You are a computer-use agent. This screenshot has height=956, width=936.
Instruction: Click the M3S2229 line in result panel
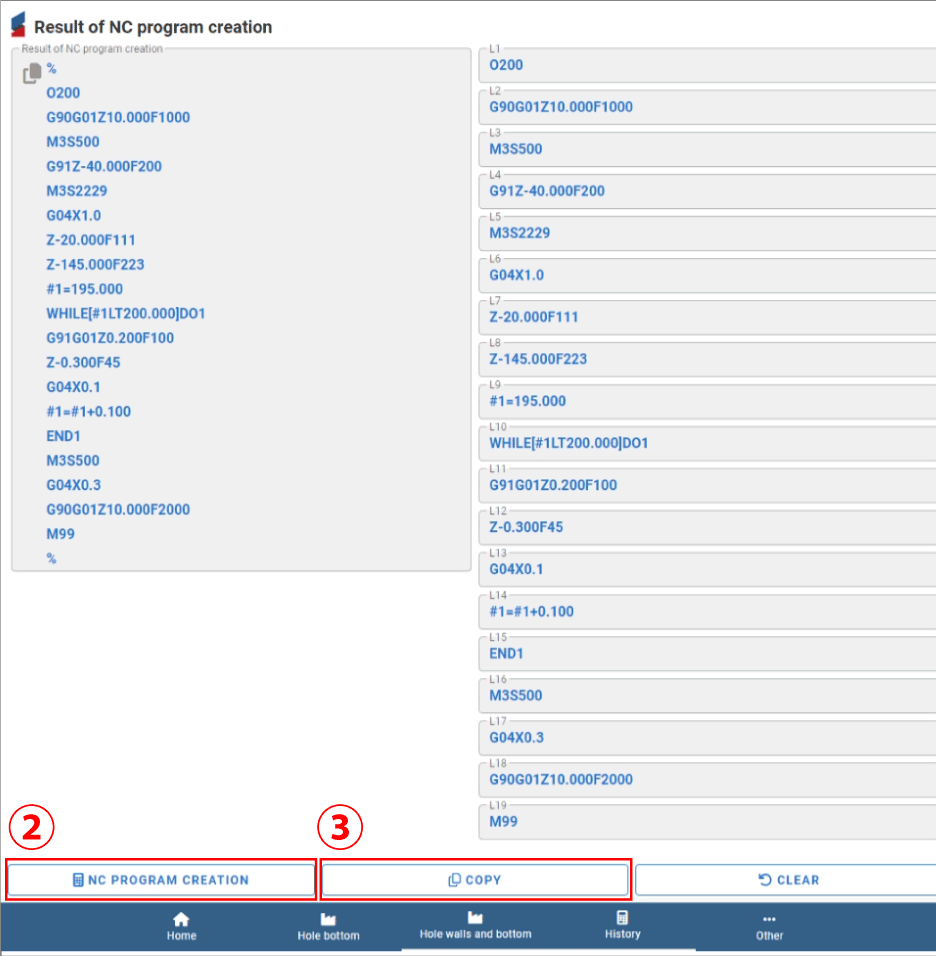click(x=77, y=191)
